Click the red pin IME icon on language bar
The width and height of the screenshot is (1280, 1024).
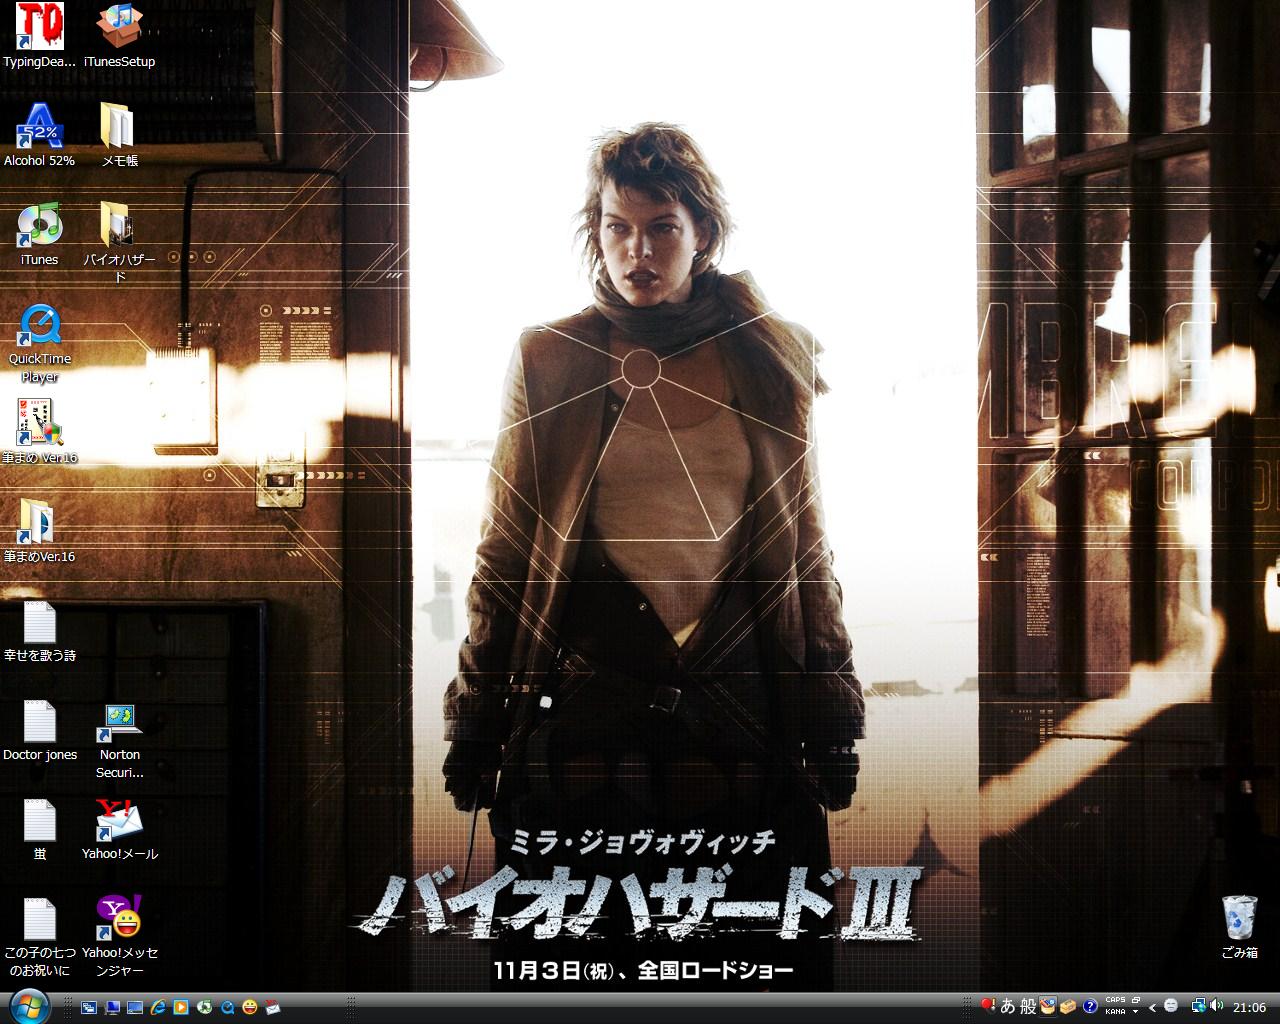pos(988,1005)
